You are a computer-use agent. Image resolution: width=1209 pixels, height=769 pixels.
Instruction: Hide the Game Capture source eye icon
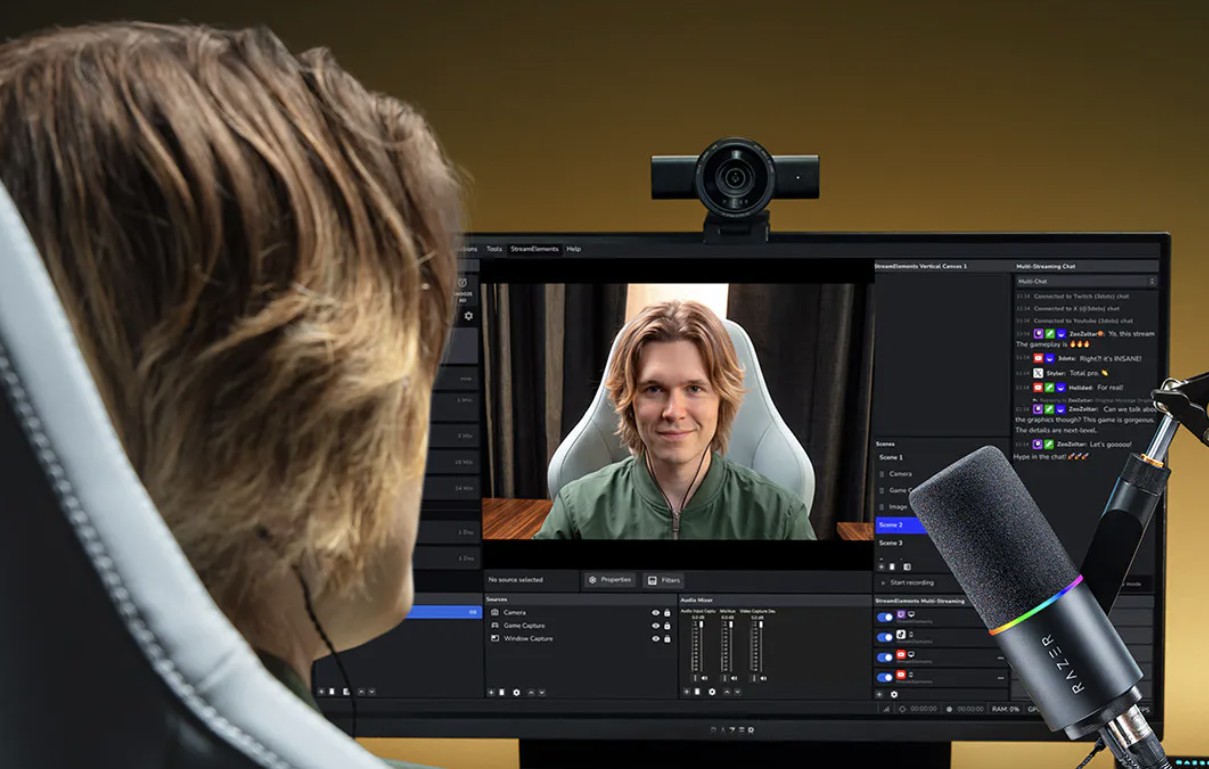656,625
